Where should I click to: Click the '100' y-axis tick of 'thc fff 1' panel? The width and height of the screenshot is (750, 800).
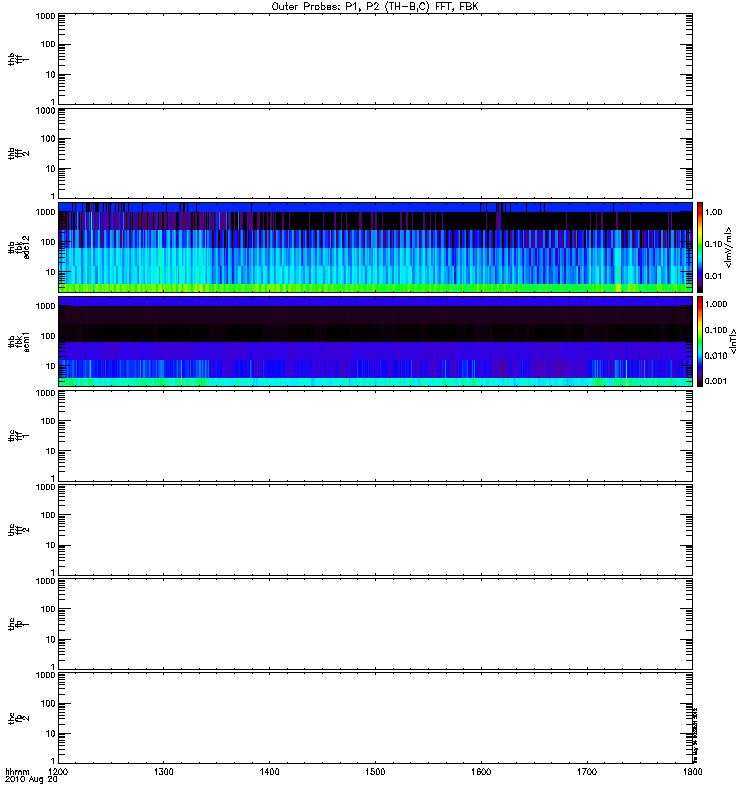[x=48, y=421]
